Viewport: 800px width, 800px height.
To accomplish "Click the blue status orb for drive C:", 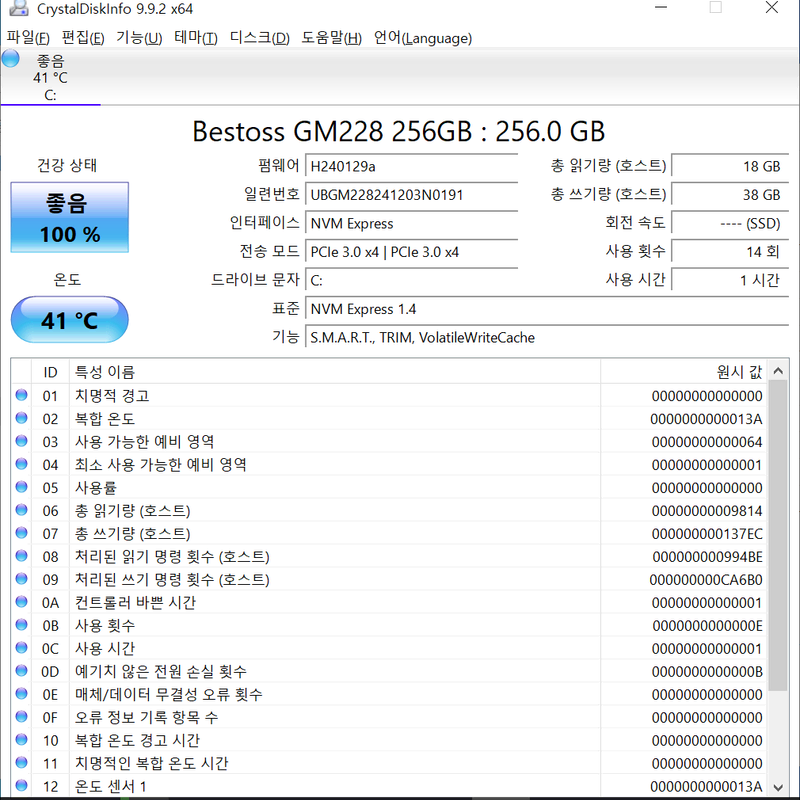I will click(10, 59).
